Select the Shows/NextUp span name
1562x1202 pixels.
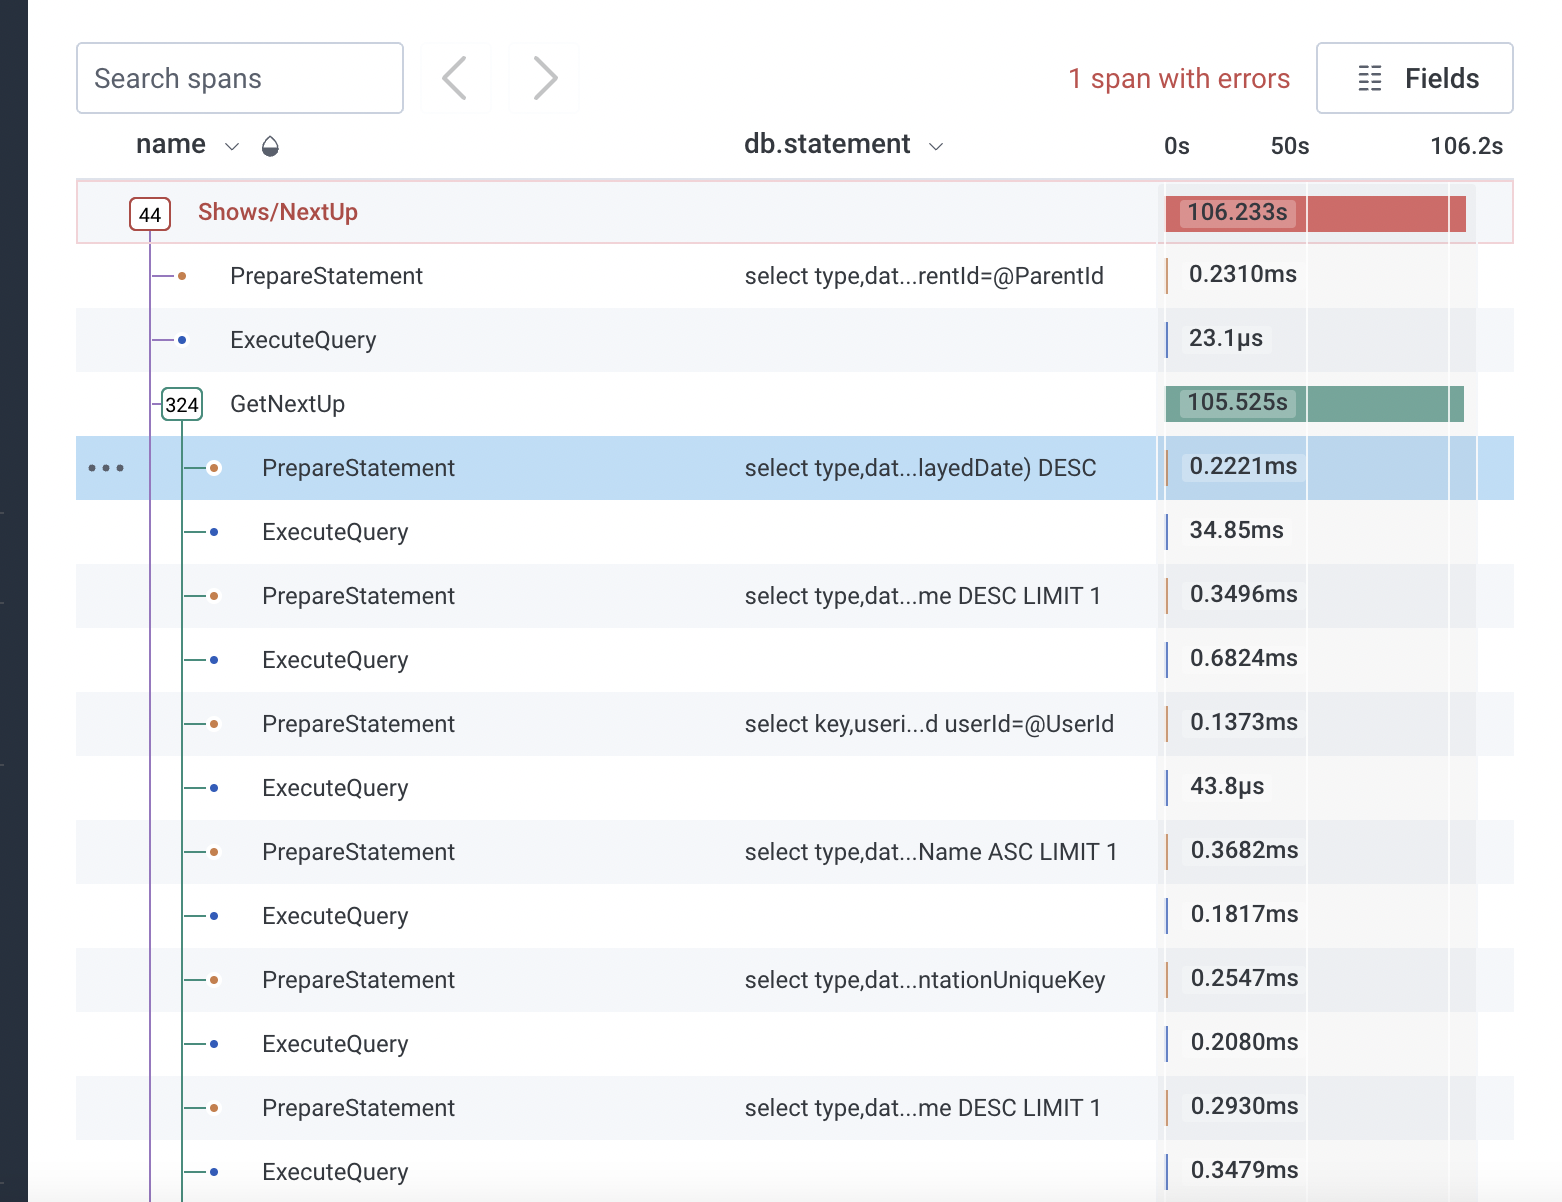(277, 212)
